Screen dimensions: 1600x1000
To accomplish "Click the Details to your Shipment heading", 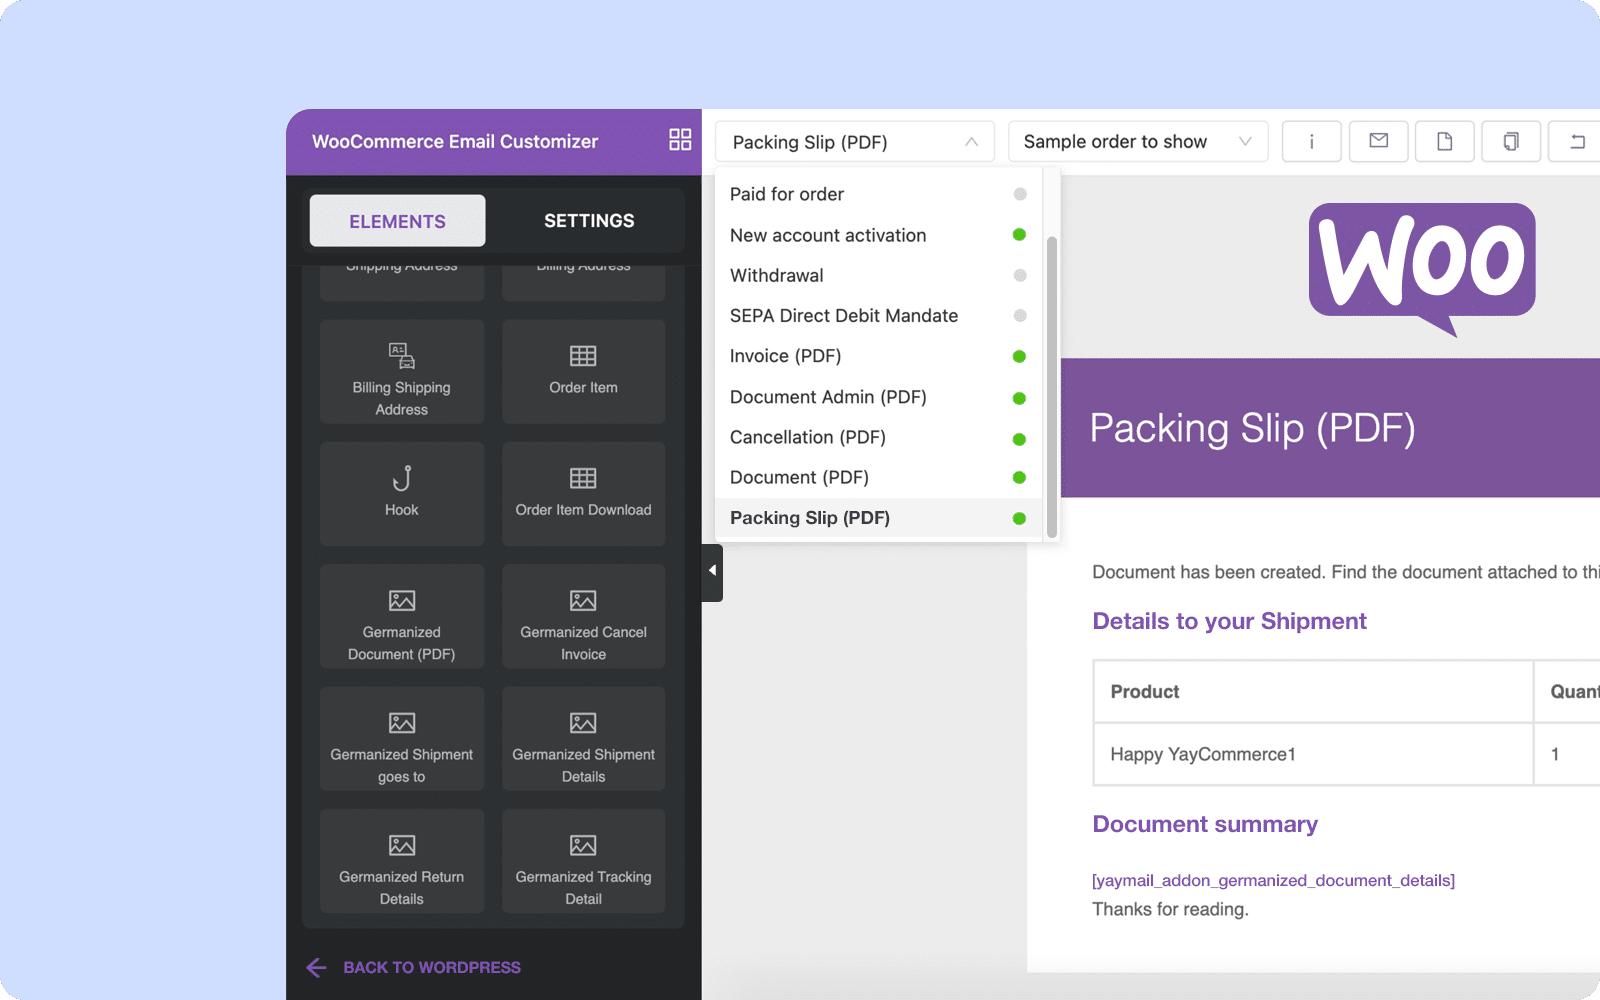I will [1229, 621].
